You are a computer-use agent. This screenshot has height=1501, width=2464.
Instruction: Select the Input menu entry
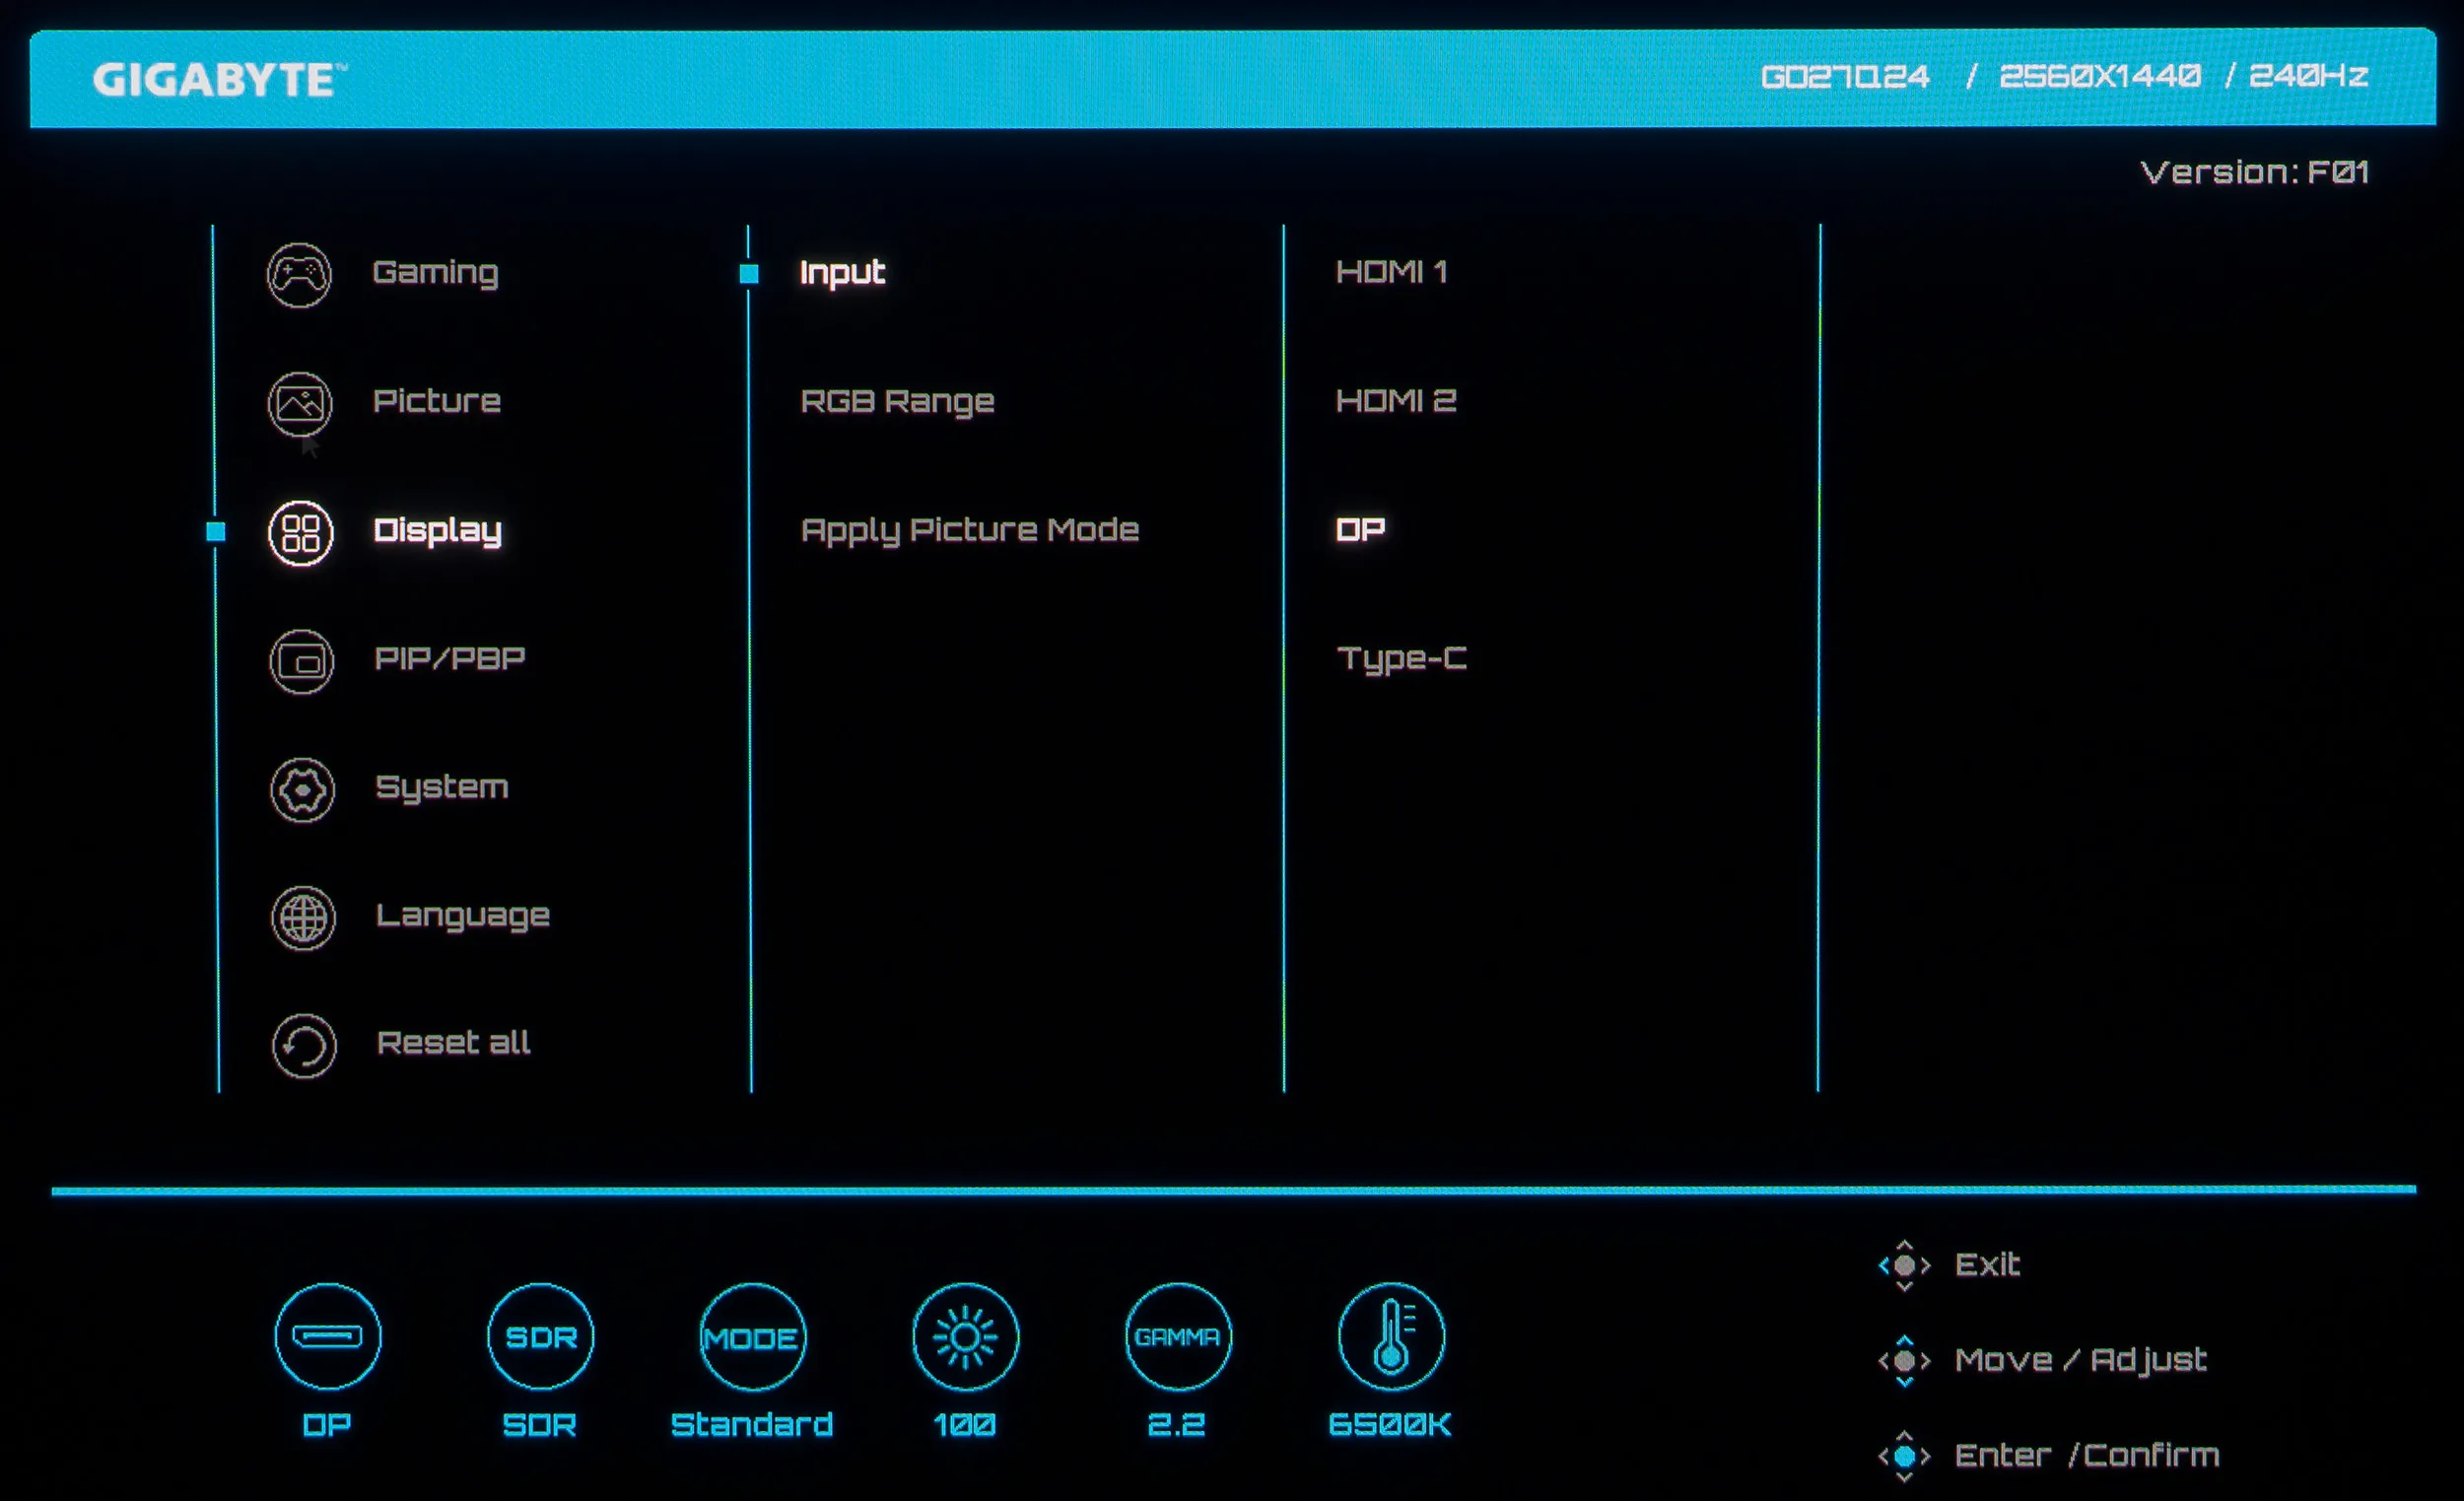[x=842, y=272]
